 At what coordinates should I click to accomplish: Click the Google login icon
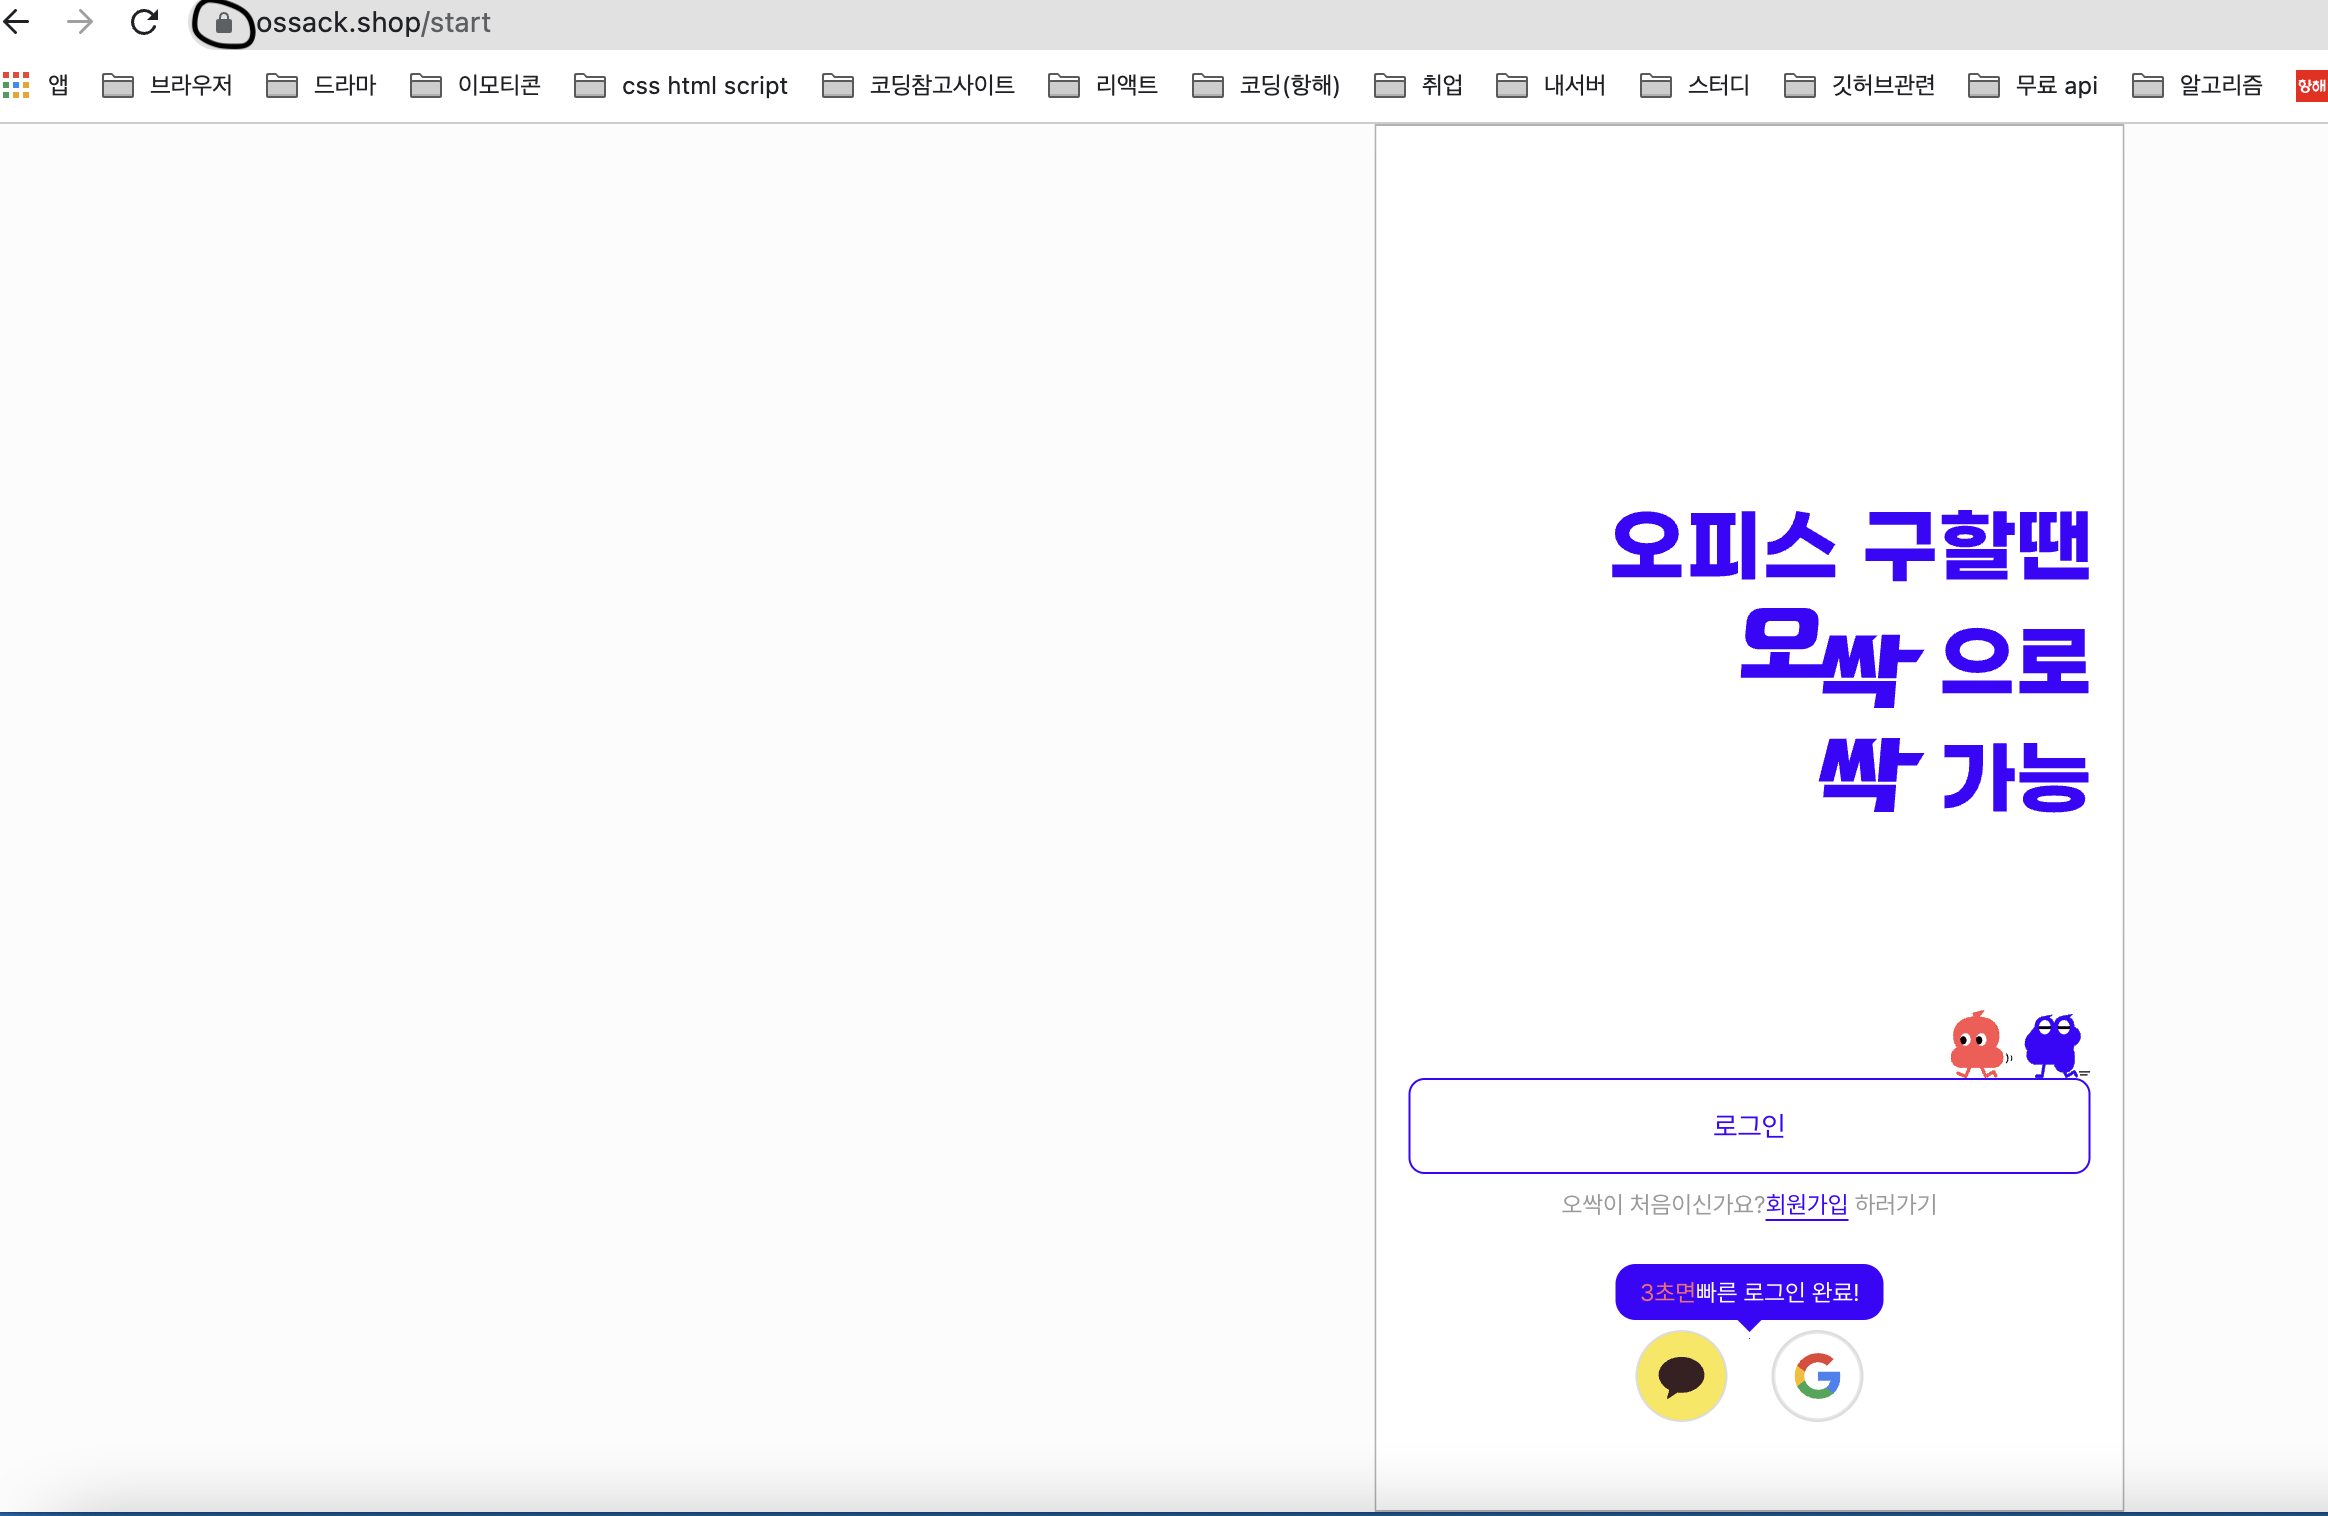[1816, 1376]
